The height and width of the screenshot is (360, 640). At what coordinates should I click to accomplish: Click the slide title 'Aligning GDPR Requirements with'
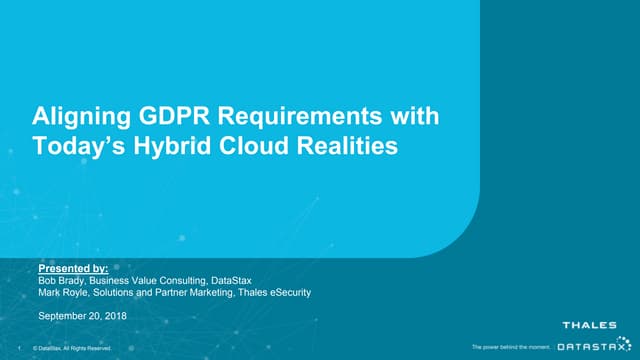[236, 117]
